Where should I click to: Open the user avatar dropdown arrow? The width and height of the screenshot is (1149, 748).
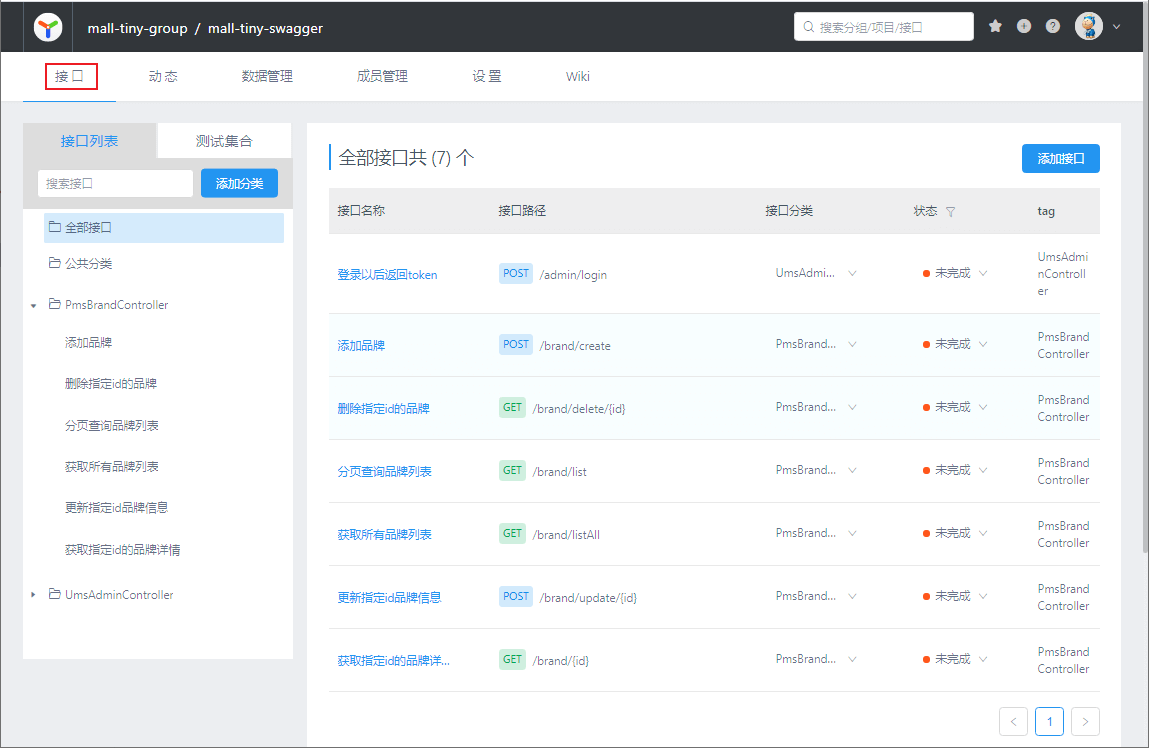coord(1116,27)
